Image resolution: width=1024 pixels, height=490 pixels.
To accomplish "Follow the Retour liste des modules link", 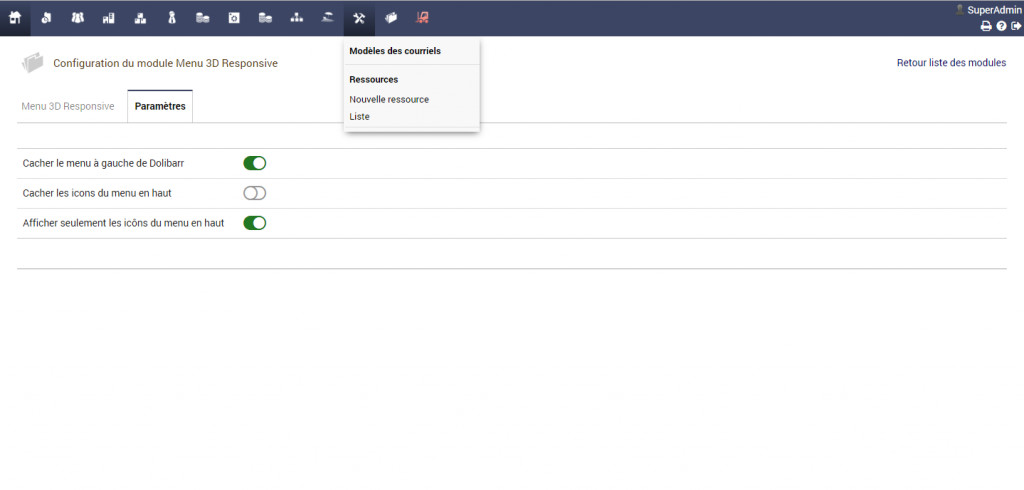I will 952,63.
